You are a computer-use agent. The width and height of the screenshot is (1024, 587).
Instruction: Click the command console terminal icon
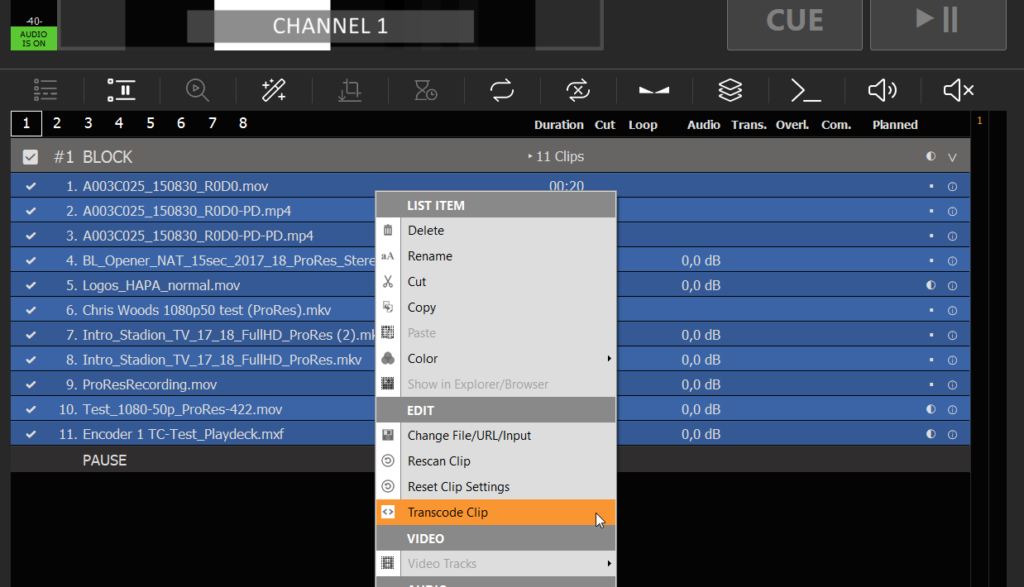click(805, 90)
